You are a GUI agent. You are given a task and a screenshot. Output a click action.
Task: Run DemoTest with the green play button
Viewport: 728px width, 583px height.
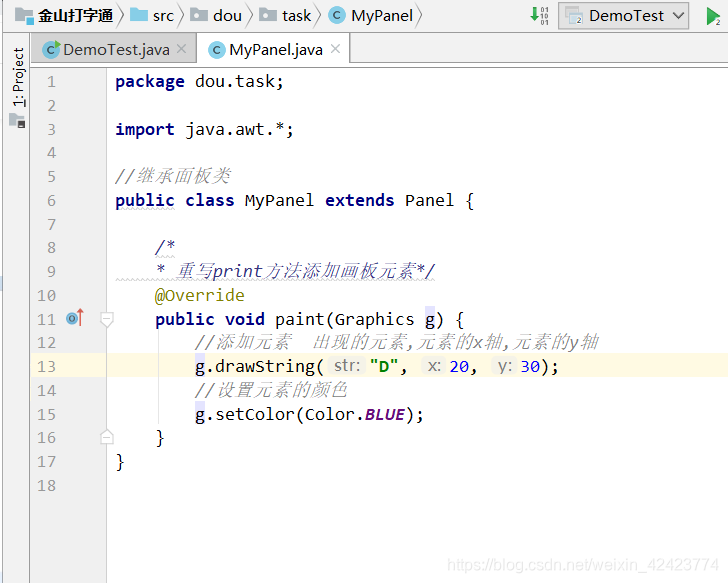tap(713, 16)
